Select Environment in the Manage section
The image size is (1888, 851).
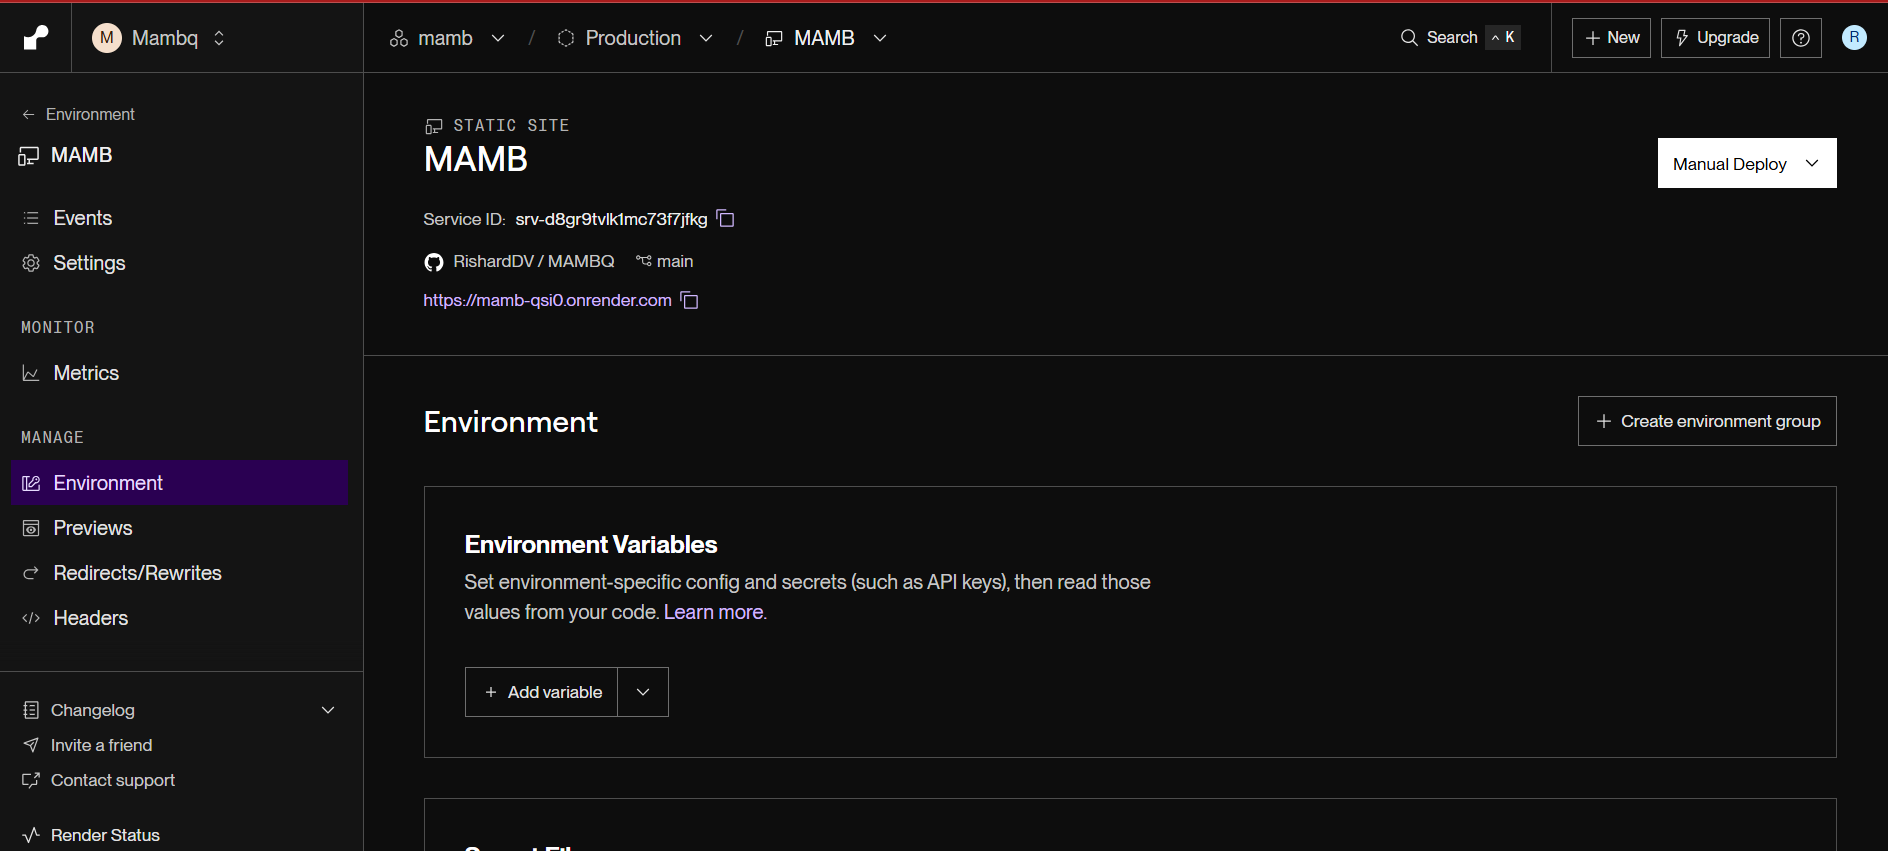pos(179,483)
